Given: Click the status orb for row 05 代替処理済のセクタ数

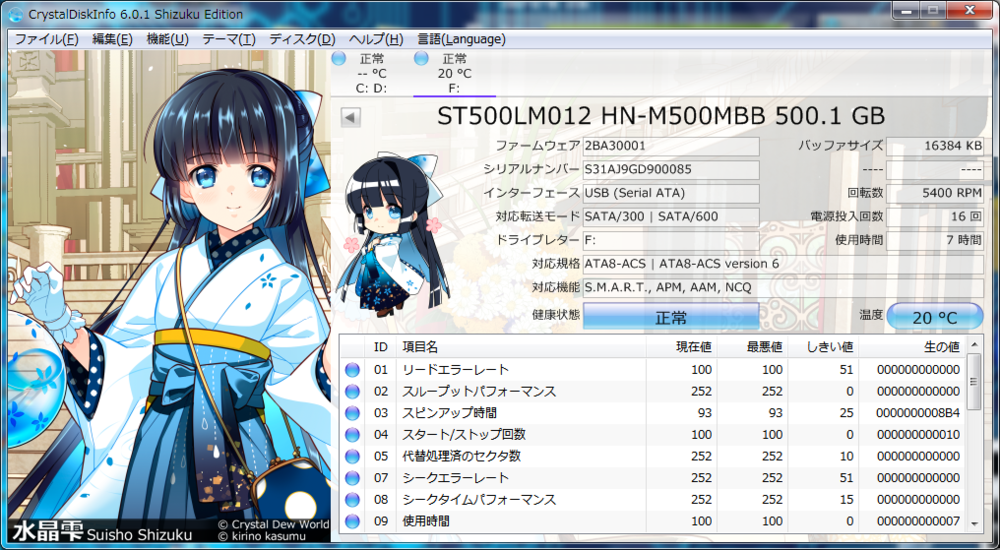Looking at the screenshot, I should point(352,457).
